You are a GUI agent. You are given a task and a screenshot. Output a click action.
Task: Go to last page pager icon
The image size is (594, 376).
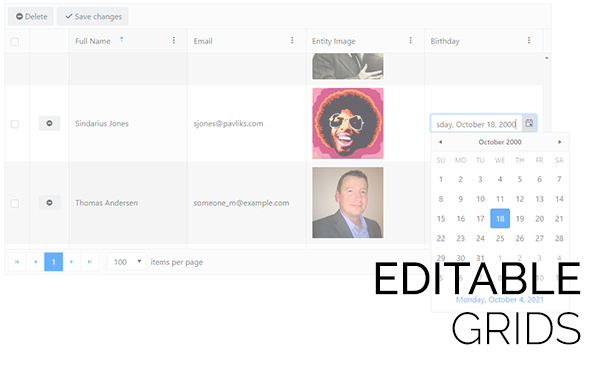click(90, 262)
